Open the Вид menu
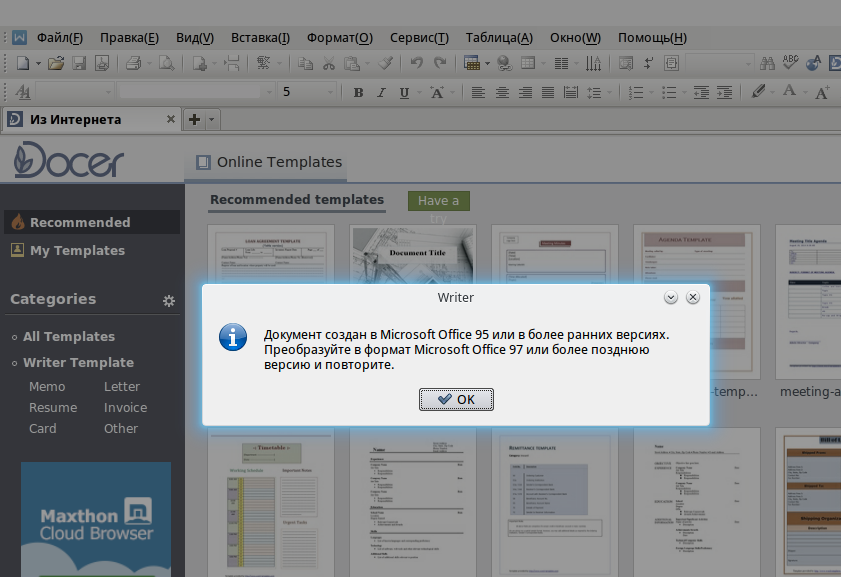The image size is (841, 577). point(195,38)
